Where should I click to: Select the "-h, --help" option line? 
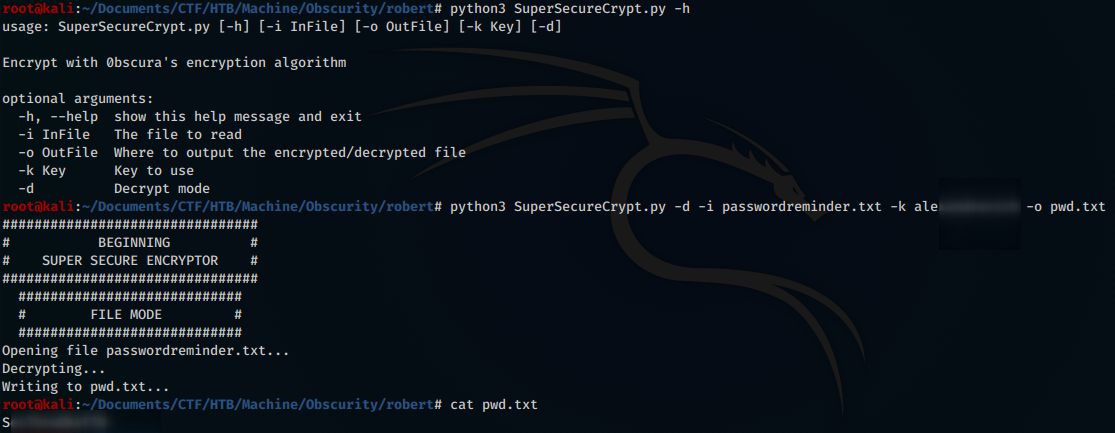point(190,117)
